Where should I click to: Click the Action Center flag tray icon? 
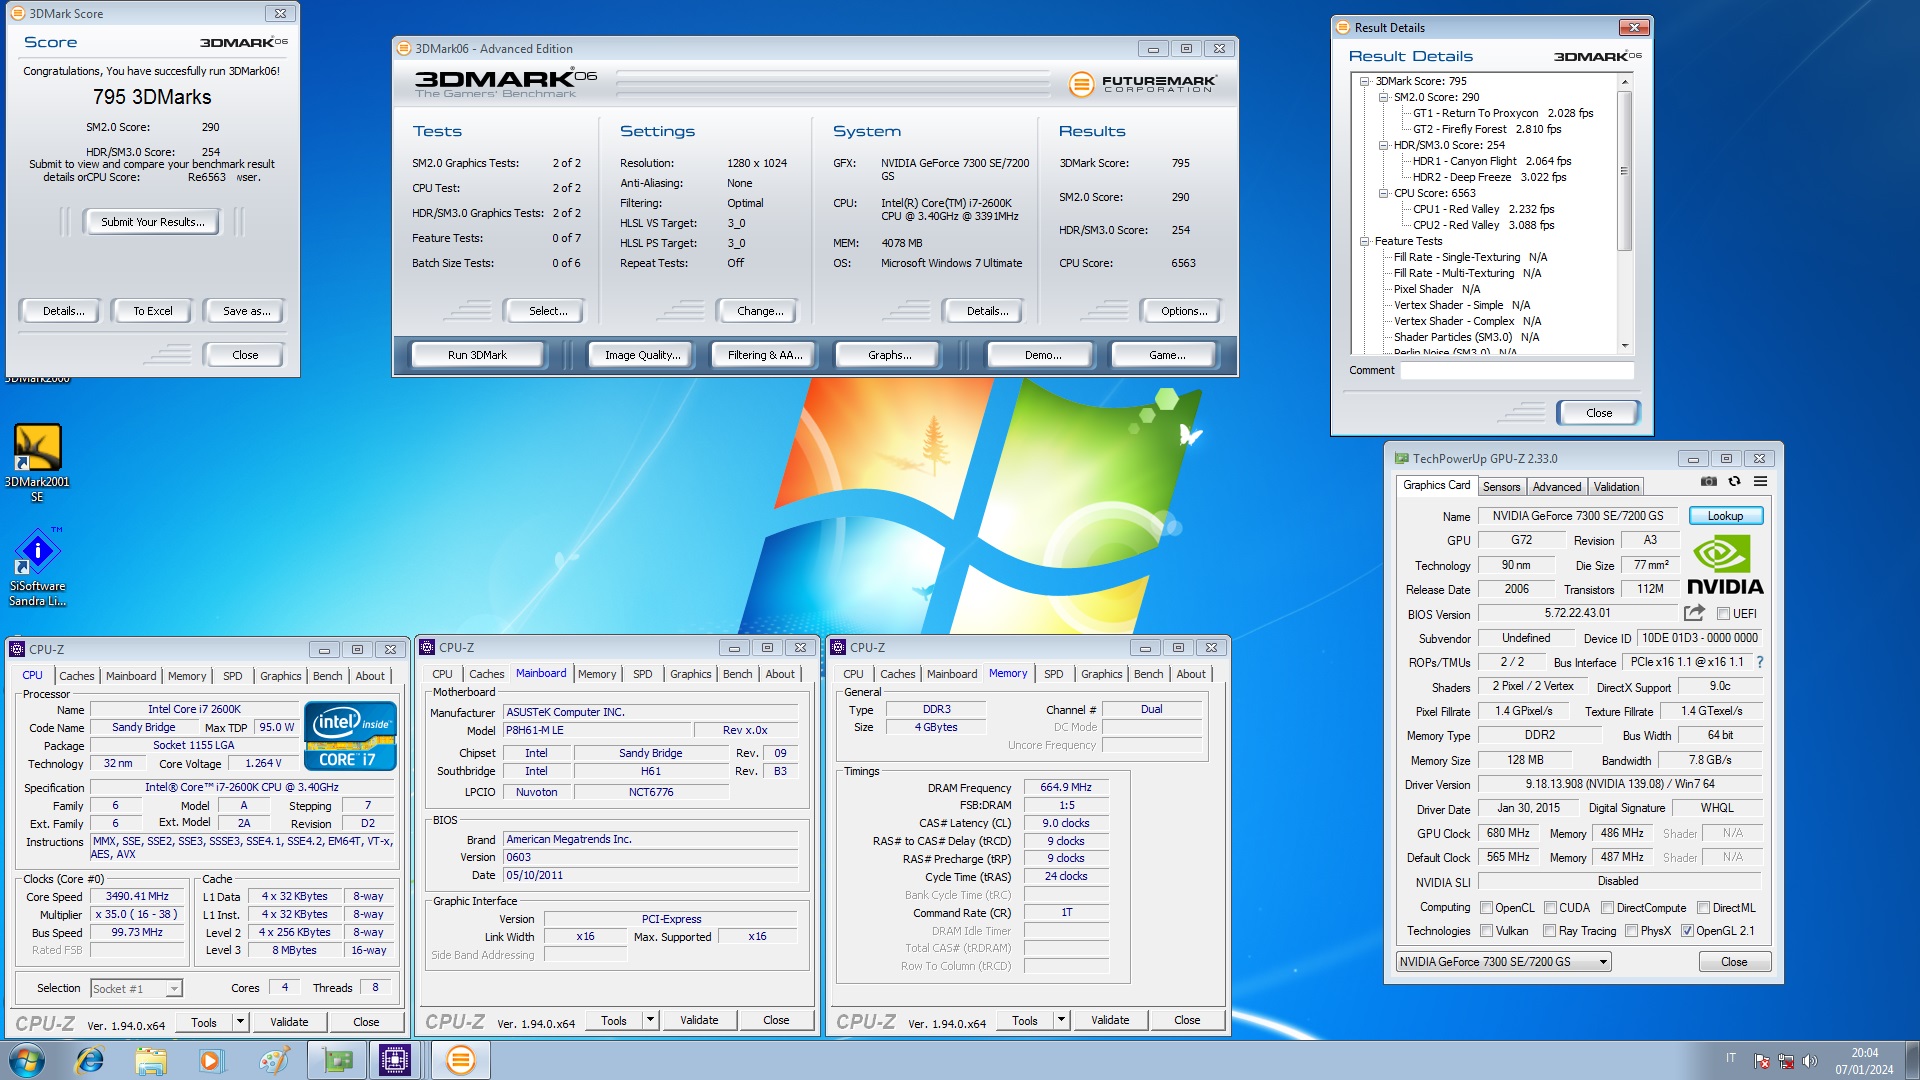click(1762, 1061)
